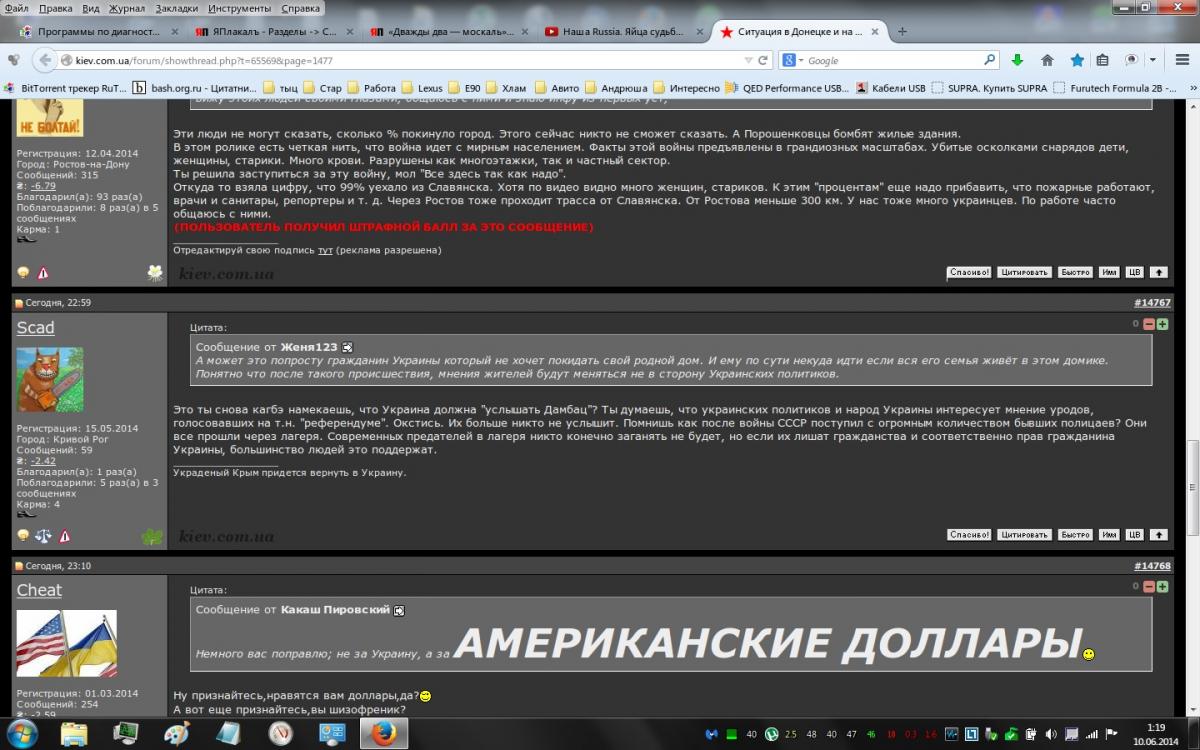Reload the page with refresh icon
This screenshot has width=1200, height=750.
[764, 60]
